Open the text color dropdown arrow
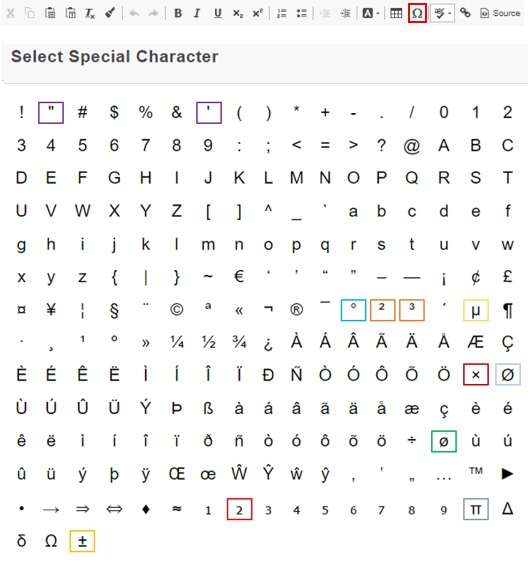 coord(378,14)
